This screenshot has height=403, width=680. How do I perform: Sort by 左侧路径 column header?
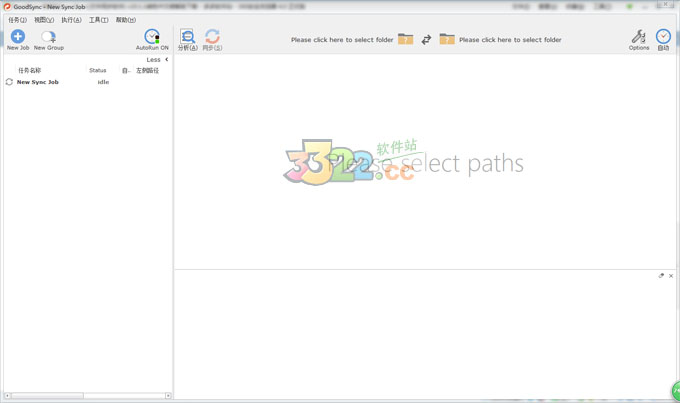[x=147, y=70]
